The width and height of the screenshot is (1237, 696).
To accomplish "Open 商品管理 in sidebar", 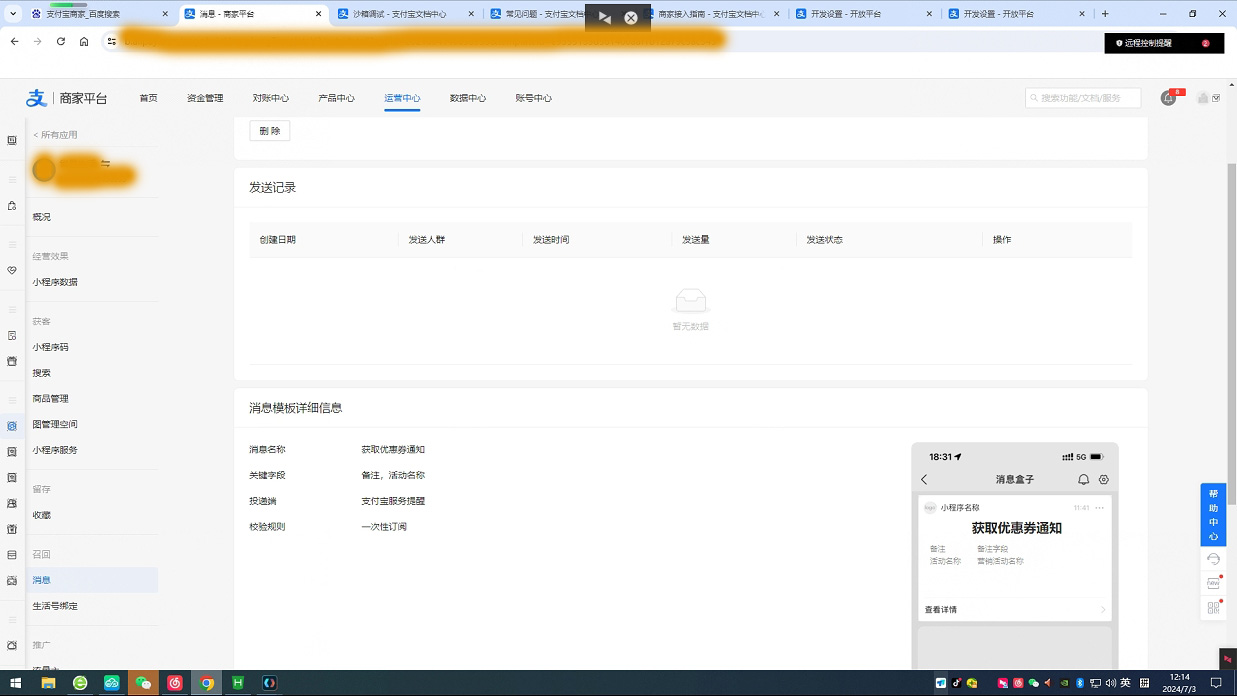I will click(x=50, y=399).
